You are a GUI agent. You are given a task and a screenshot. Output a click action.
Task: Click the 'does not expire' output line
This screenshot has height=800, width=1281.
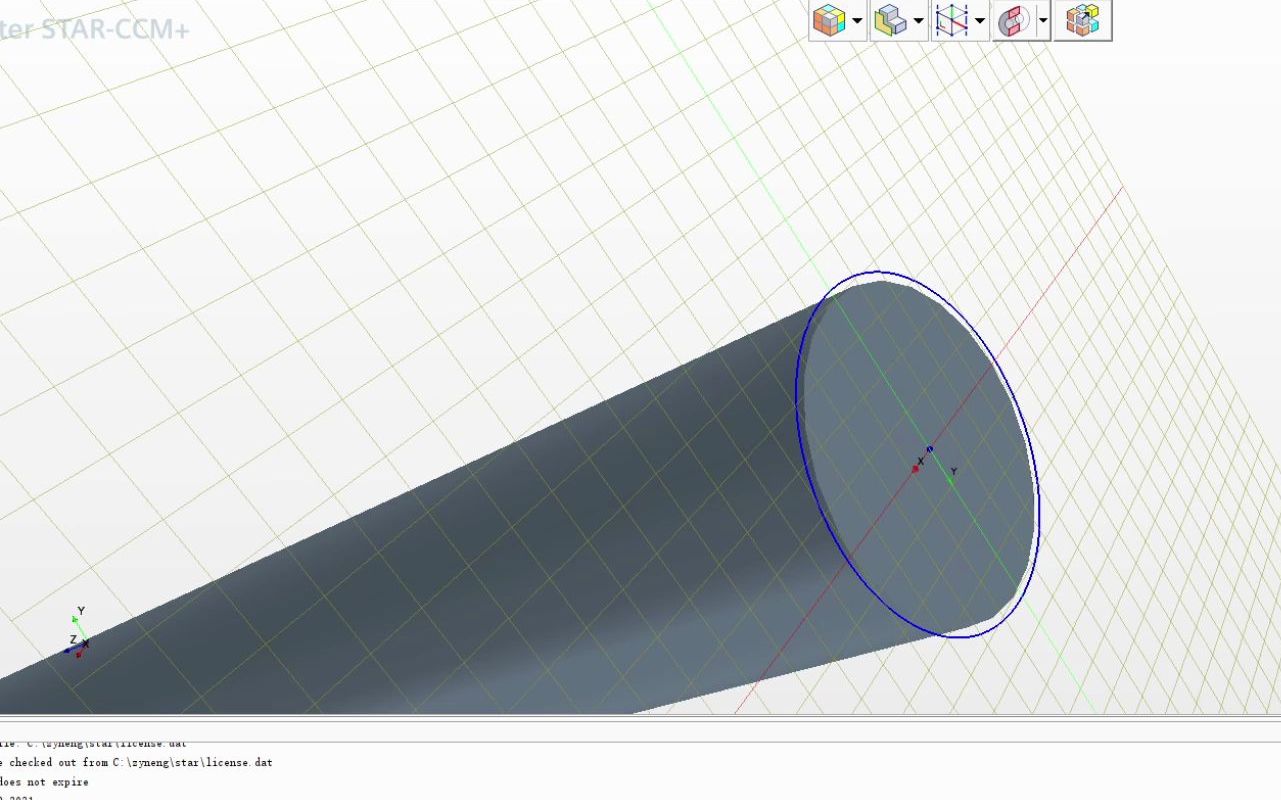[44, 782]
